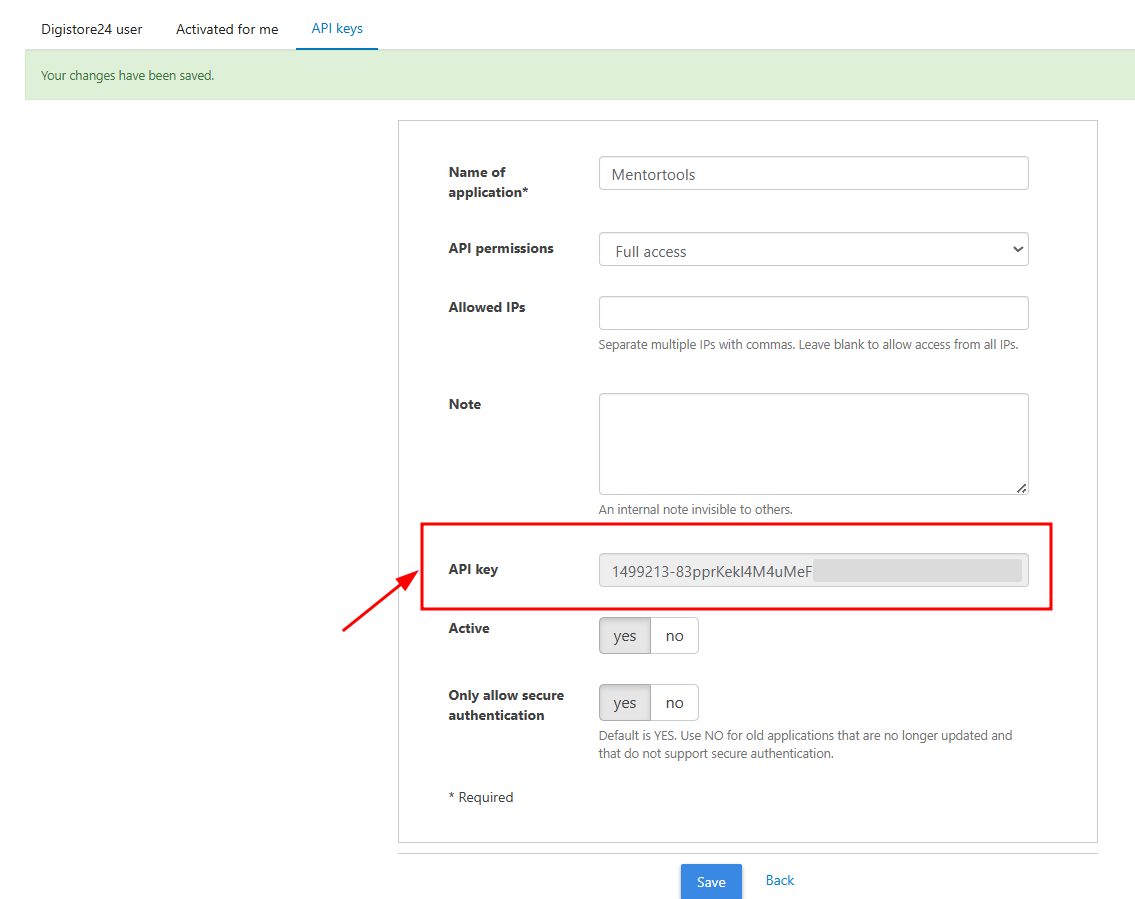The image size is (1135, 899).
Task: Click the Allowed IPs input field
Action: (x=813, y=313)
